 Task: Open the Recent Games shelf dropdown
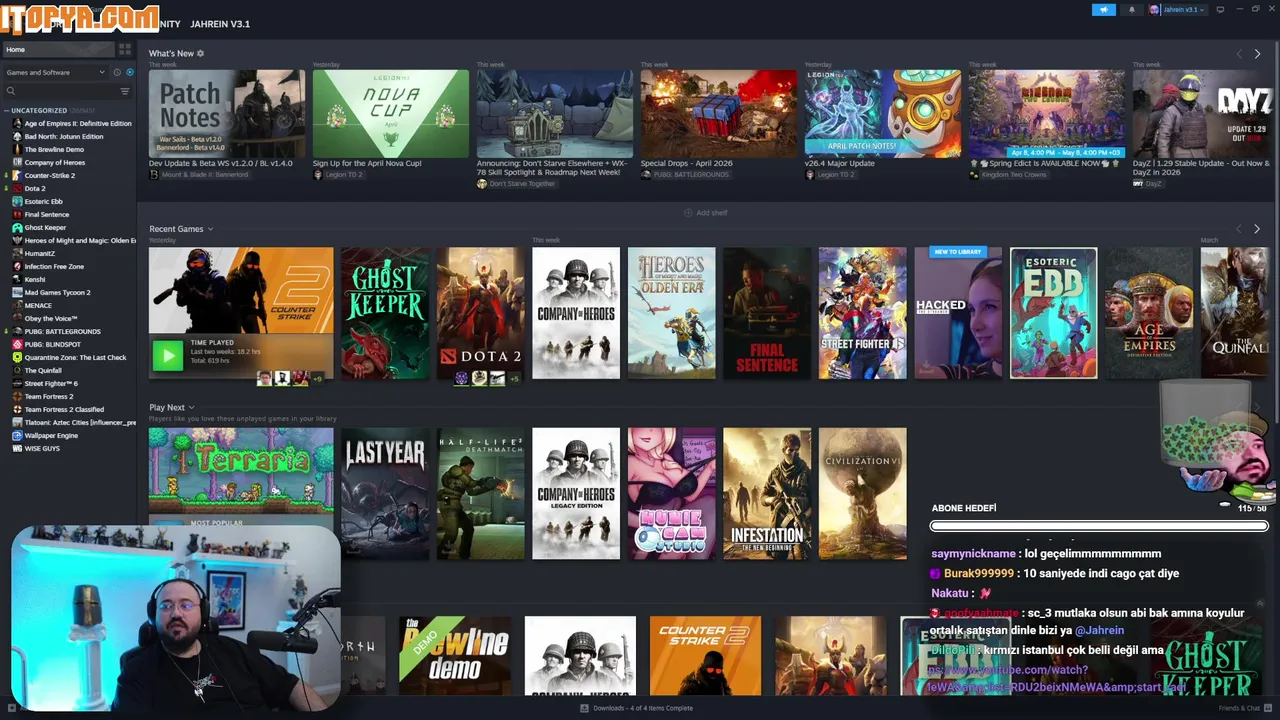coord(210,229)
